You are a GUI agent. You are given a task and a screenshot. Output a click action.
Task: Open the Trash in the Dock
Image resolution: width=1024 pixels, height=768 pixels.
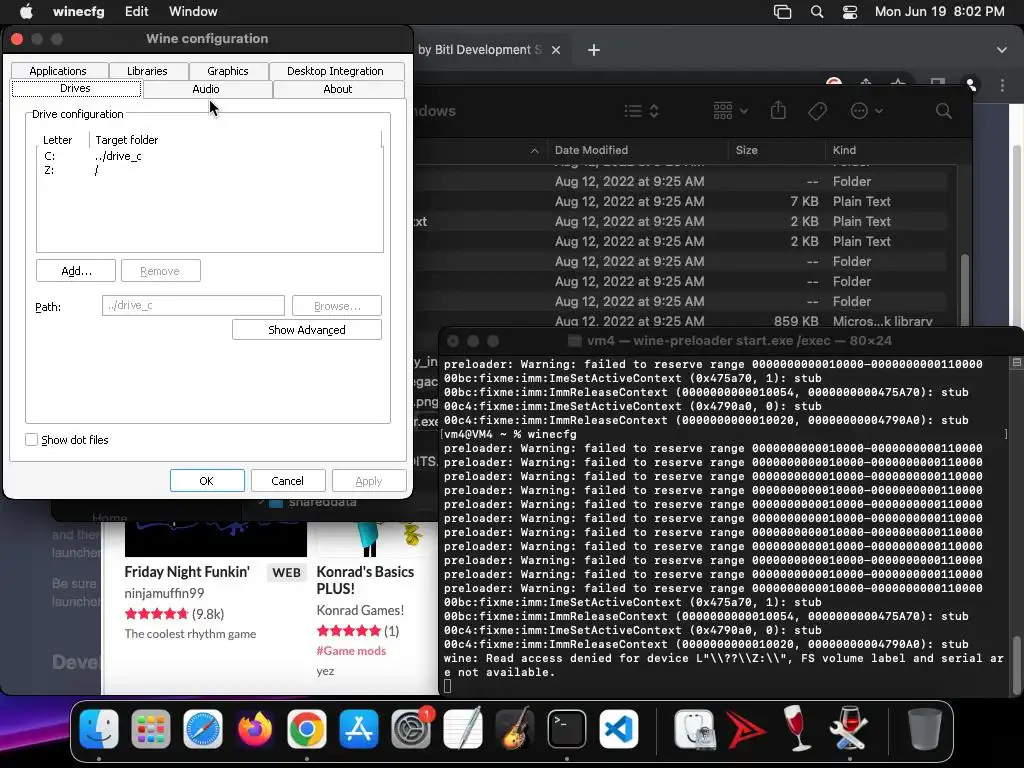click(x=925, y=729)
